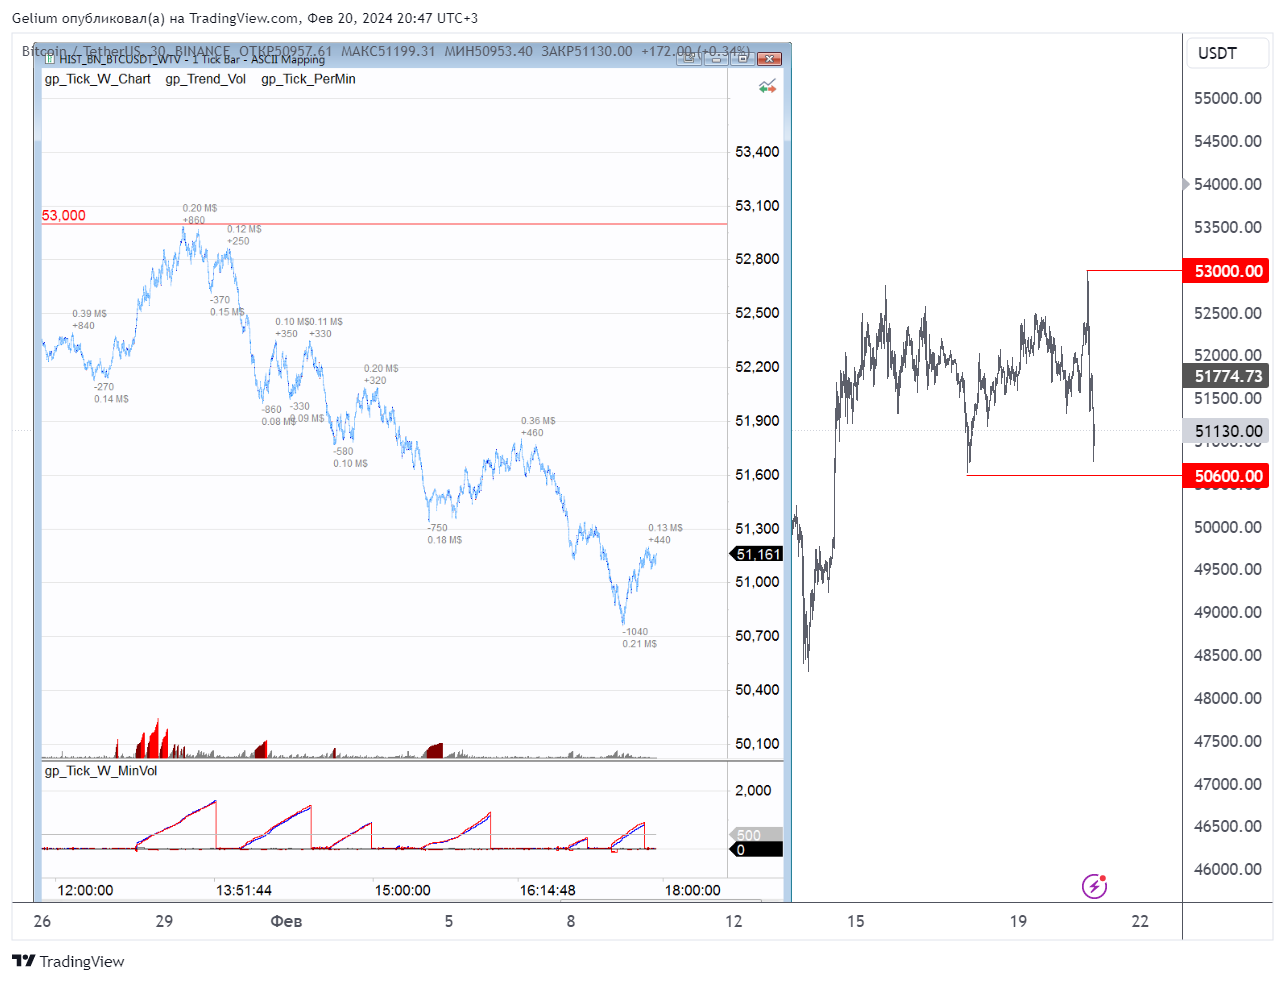Click the HIST_BN_BTCUSDT window title icon

(50, 59)
